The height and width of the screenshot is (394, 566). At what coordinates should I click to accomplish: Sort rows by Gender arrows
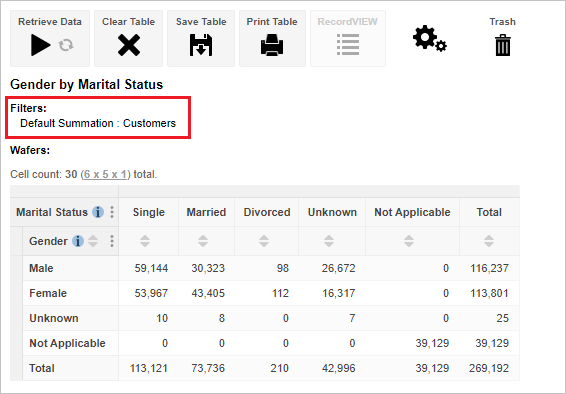(93, 241)
